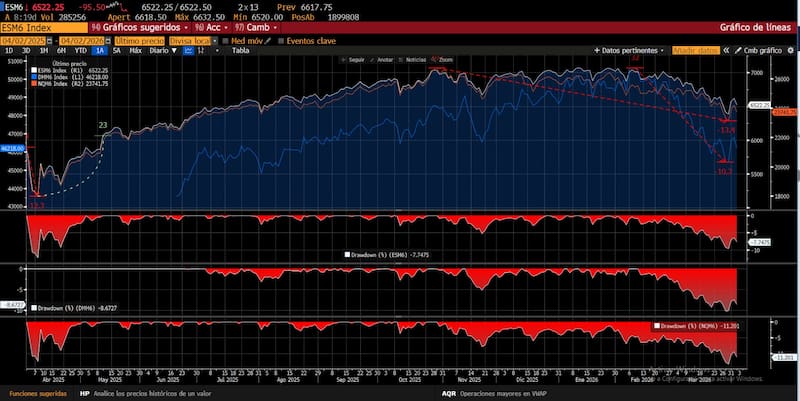Enable the Med móv checkbox
The image size is (800, 401).
[x=226, y=40]
